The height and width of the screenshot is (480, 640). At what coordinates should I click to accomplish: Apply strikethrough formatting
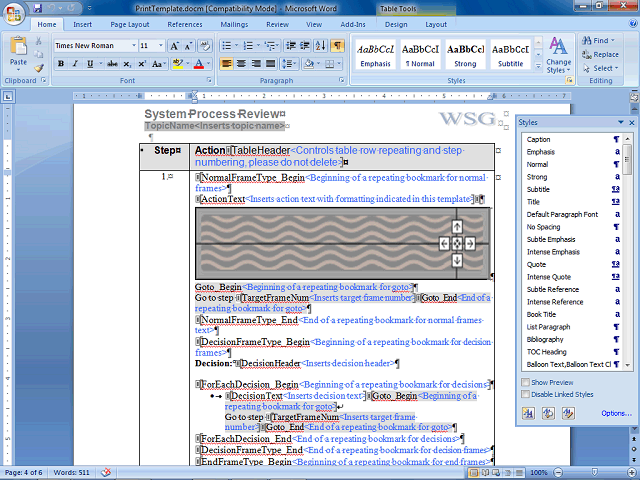113,64
